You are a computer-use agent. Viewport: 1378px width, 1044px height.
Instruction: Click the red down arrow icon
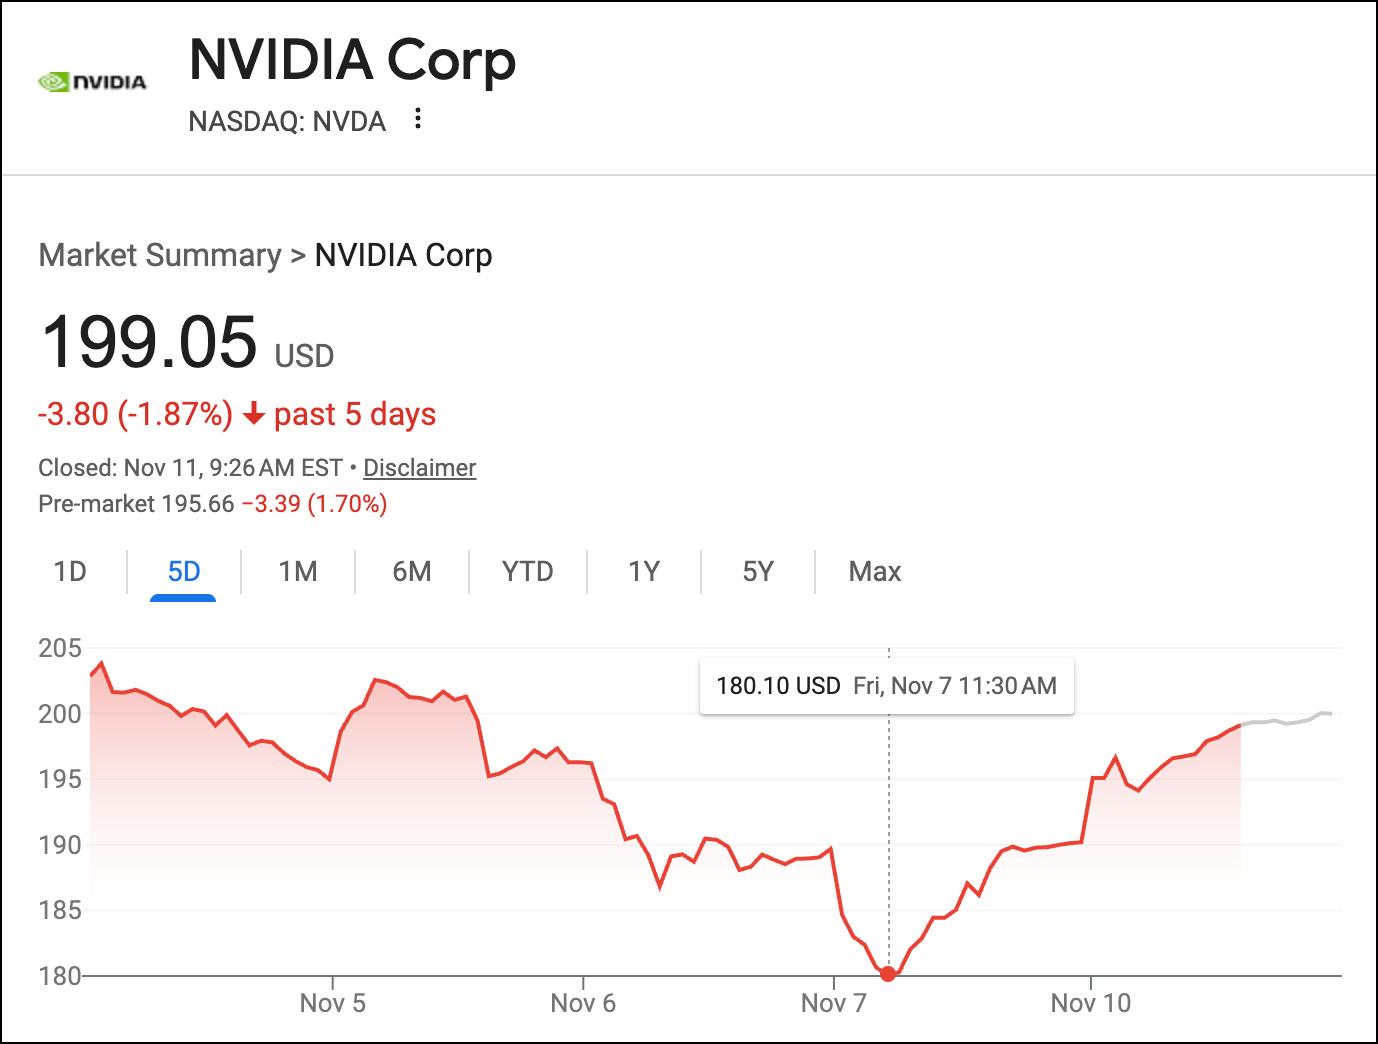(254, 413)
